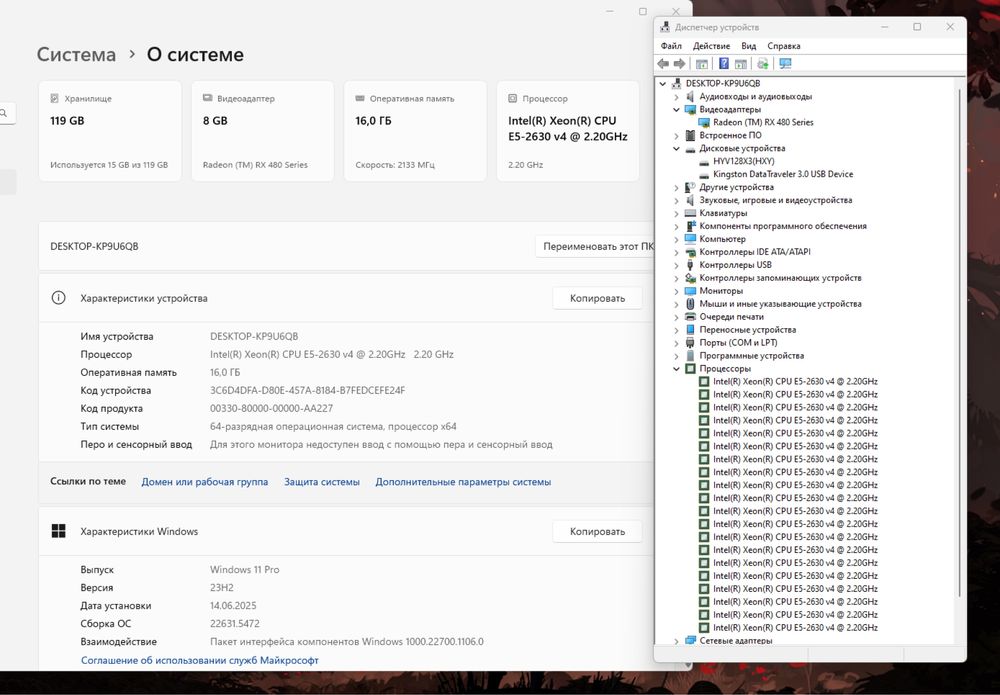This screenshot has width=1000, height=695.
Task: Select the Сетевые адаптеры category
Action: click(x=735, y=641)
